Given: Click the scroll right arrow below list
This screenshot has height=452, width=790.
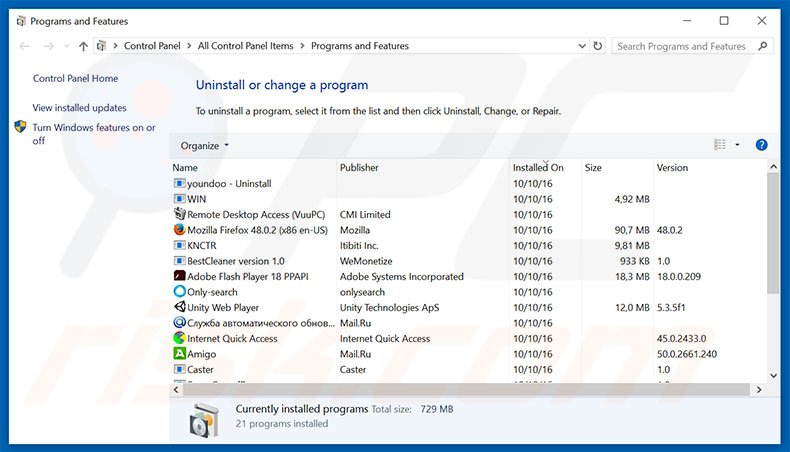Looking at the screenshot, I should tap(759, 390).
